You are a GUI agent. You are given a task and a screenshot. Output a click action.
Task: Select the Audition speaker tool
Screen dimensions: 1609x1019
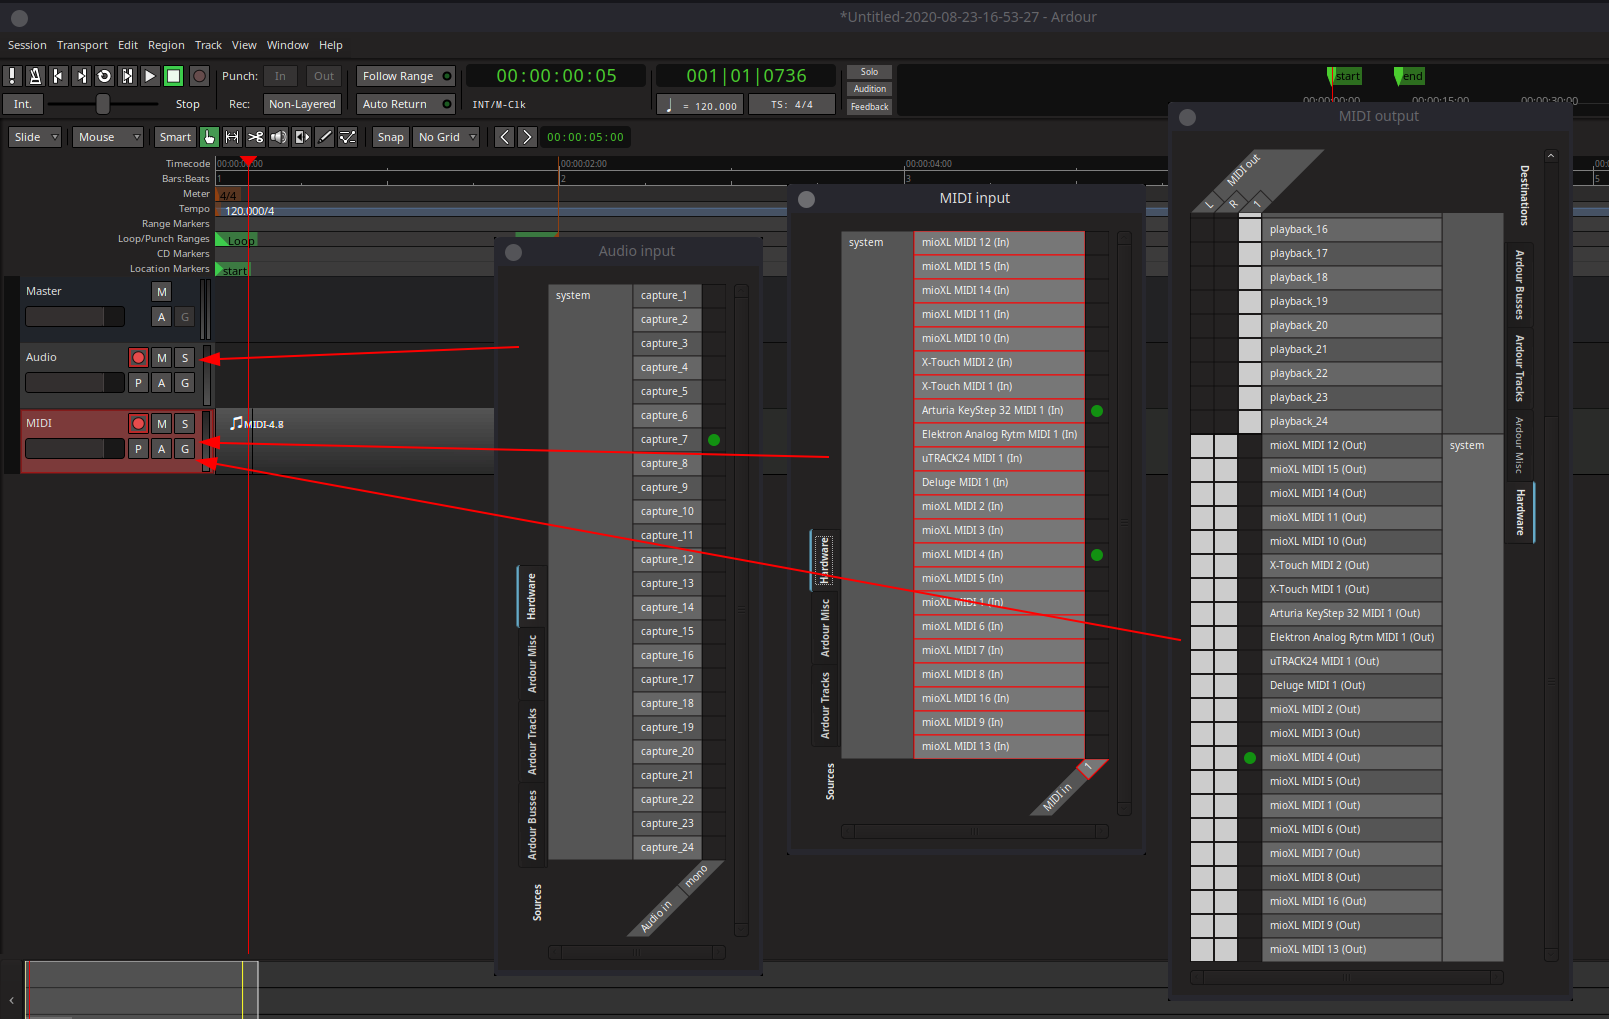[278, 137]
